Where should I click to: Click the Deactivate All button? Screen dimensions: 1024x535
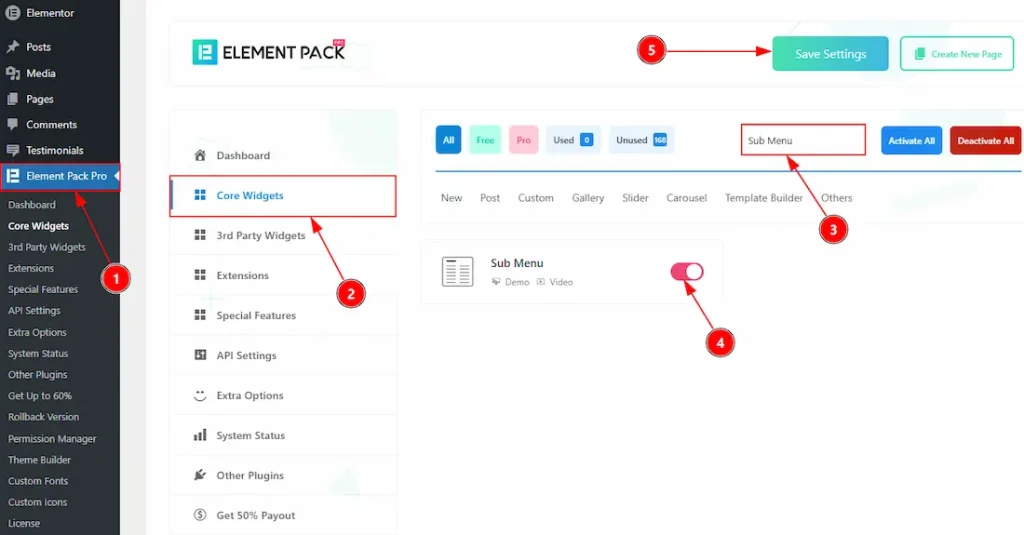[985, 140]
